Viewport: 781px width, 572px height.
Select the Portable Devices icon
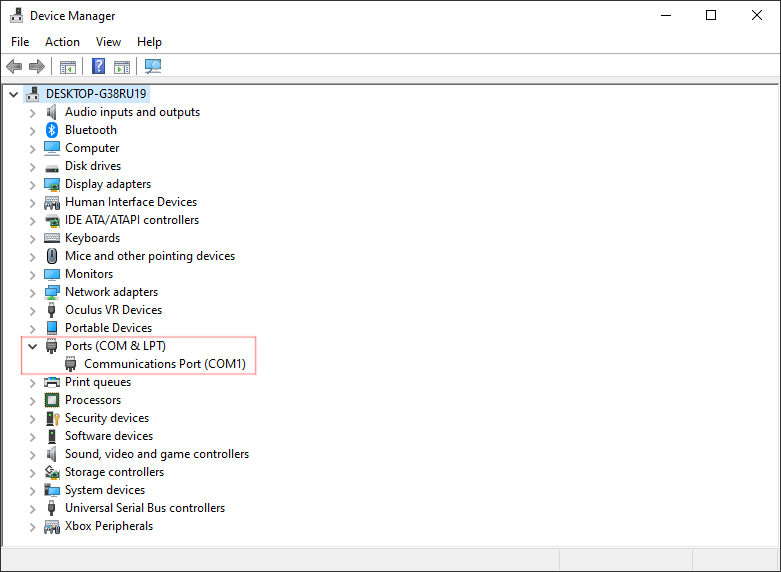point(52,328)
